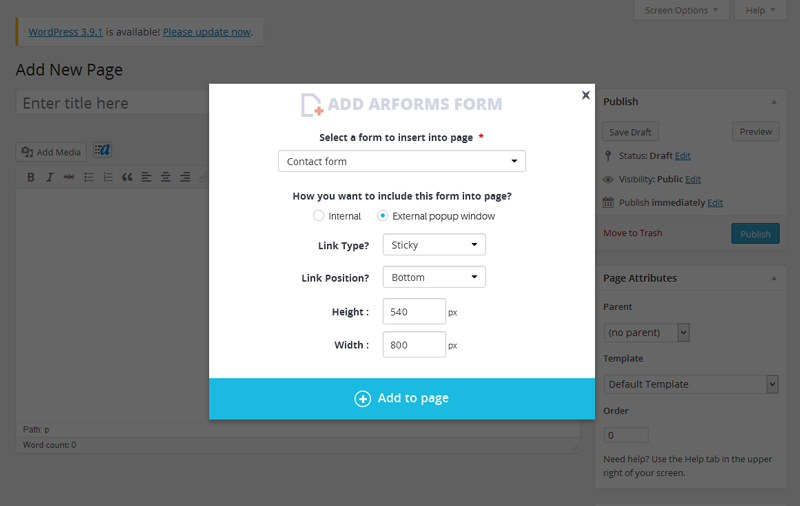
Task: Click the plus icon in Add to page bar
Action: (363, 398)
